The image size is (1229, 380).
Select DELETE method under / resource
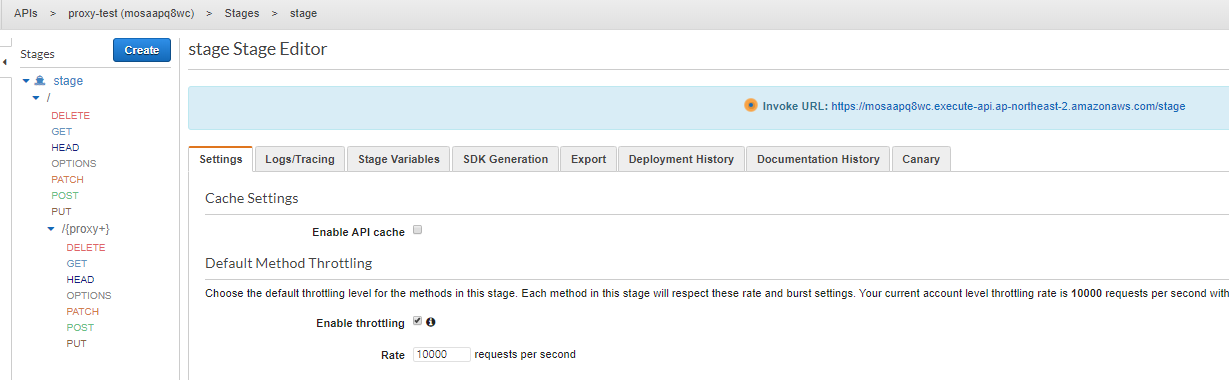tap(71, 115)
